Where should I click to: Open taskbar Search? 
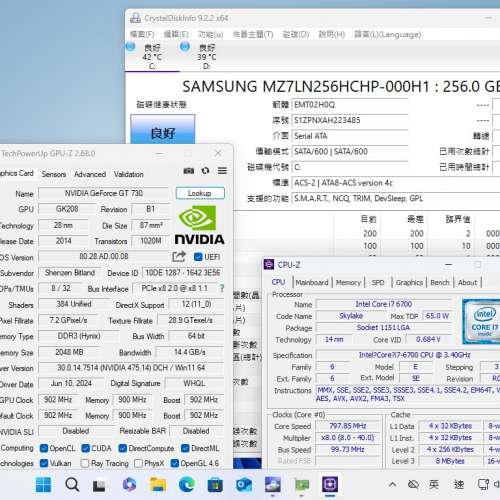72,484
